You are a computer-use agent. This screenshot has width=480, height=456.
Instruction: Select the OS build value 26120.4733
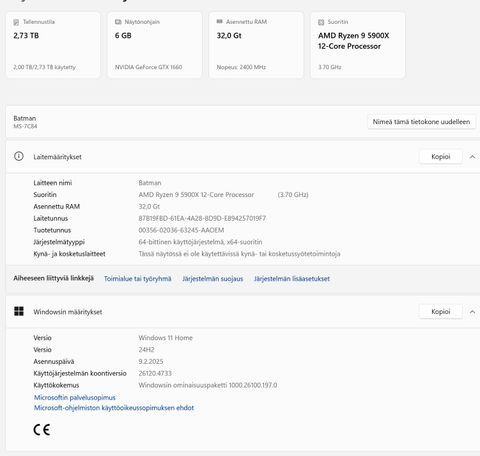(155, 373)
